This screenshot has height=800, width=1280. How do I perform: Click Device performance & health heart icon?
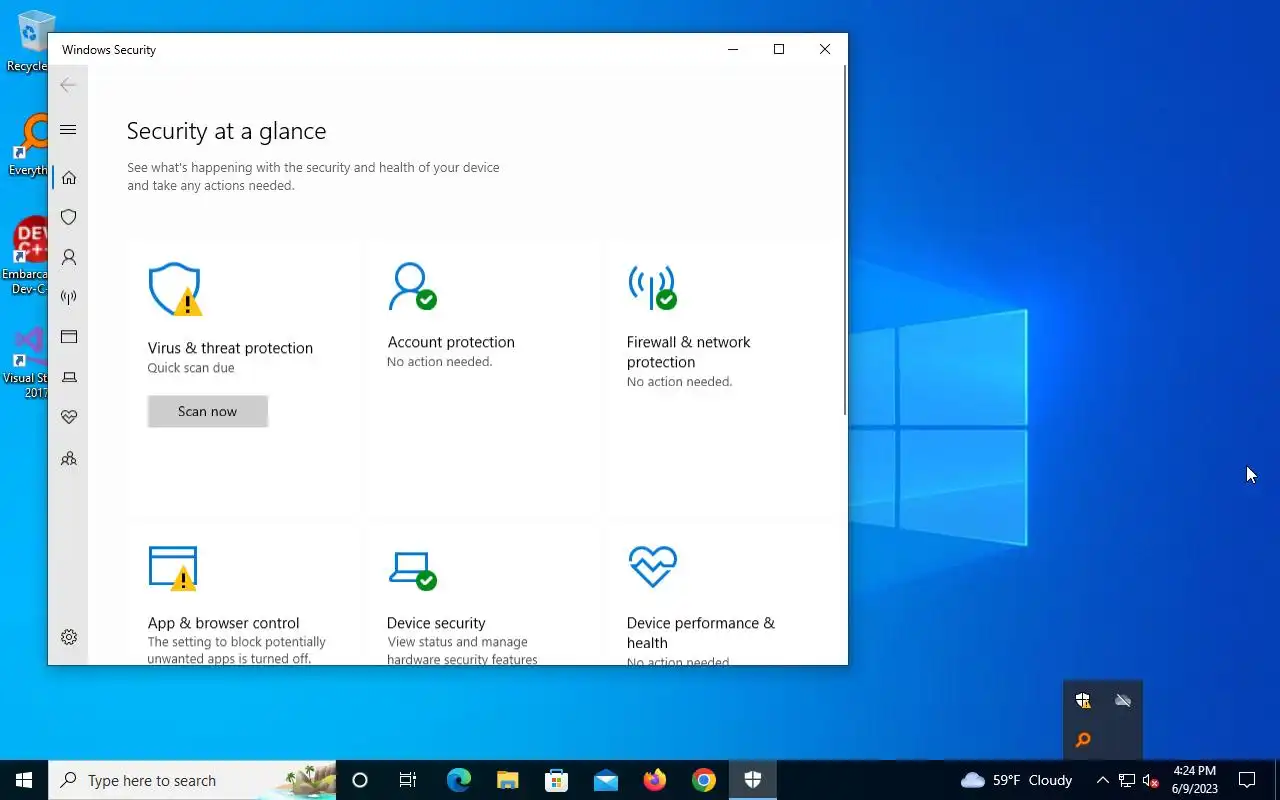pyautogui.click(x=652, y=567)
